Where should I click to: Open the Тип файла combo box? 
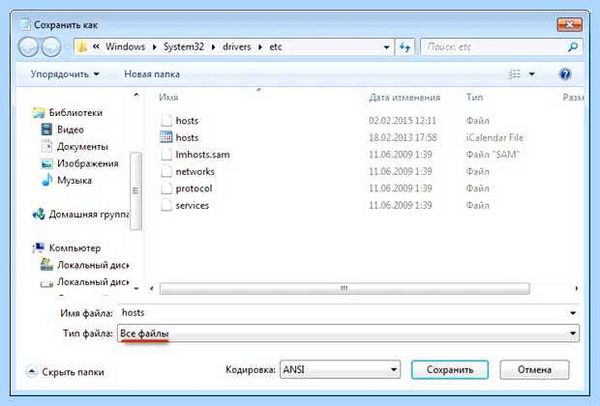348,333
